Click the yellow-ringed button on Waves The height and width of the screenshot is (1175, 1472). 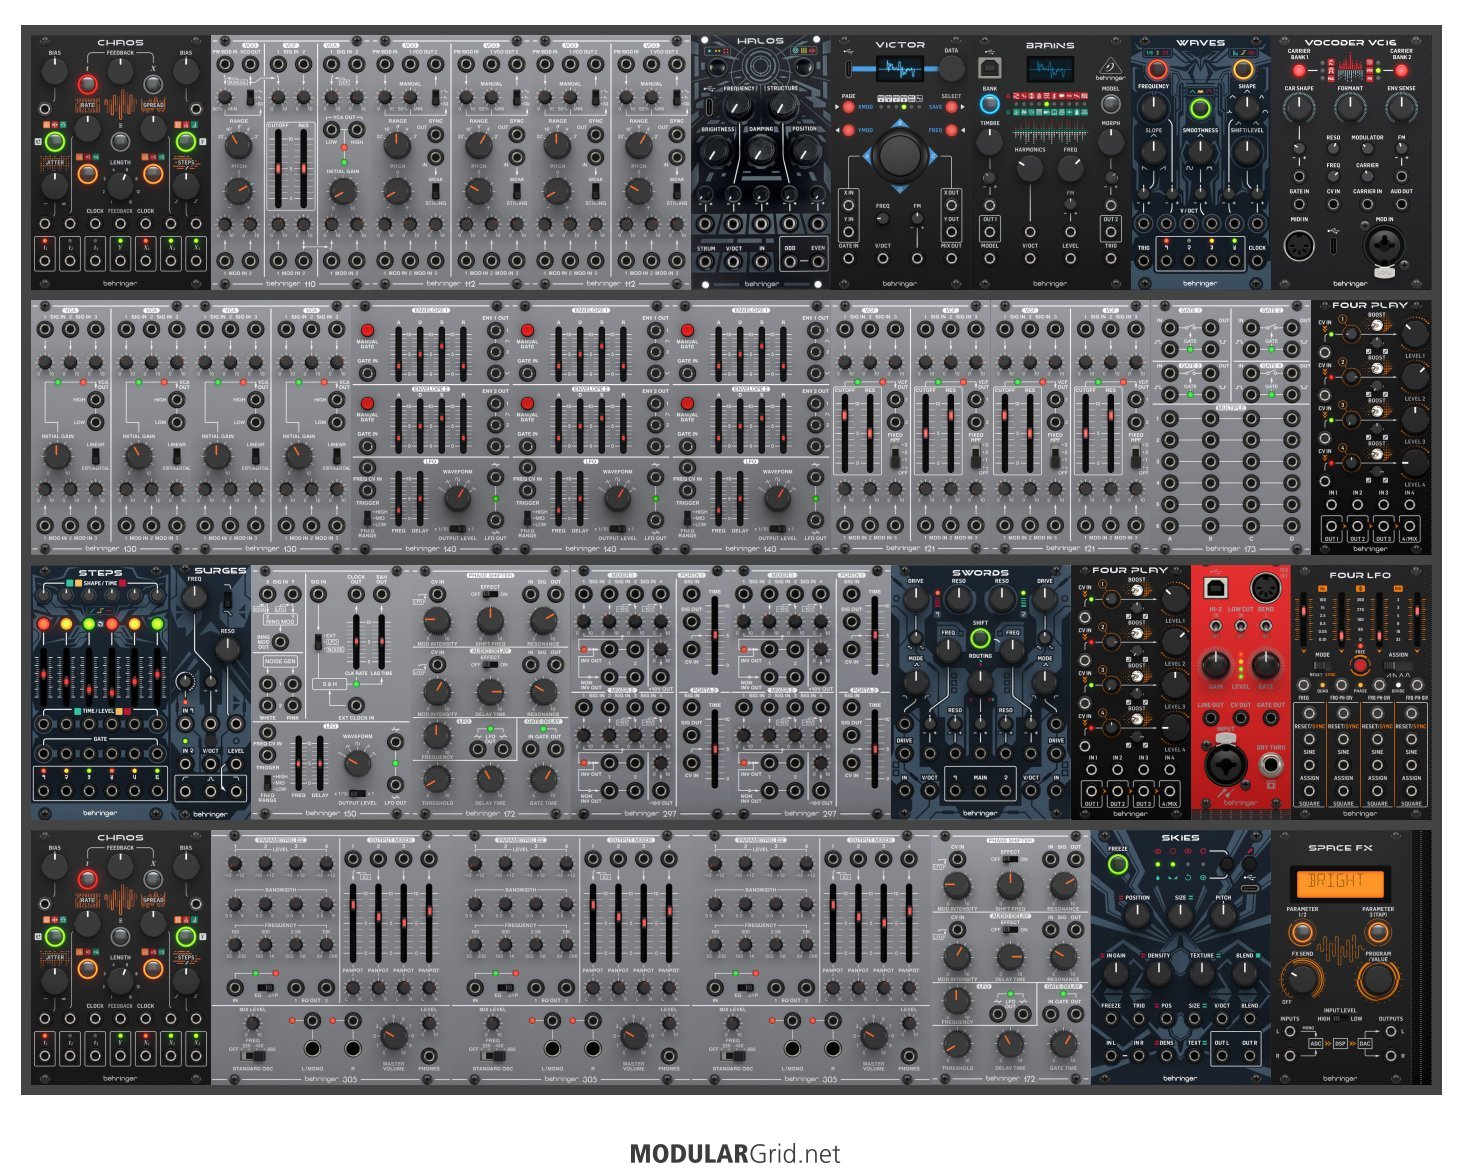point(1243,69)
